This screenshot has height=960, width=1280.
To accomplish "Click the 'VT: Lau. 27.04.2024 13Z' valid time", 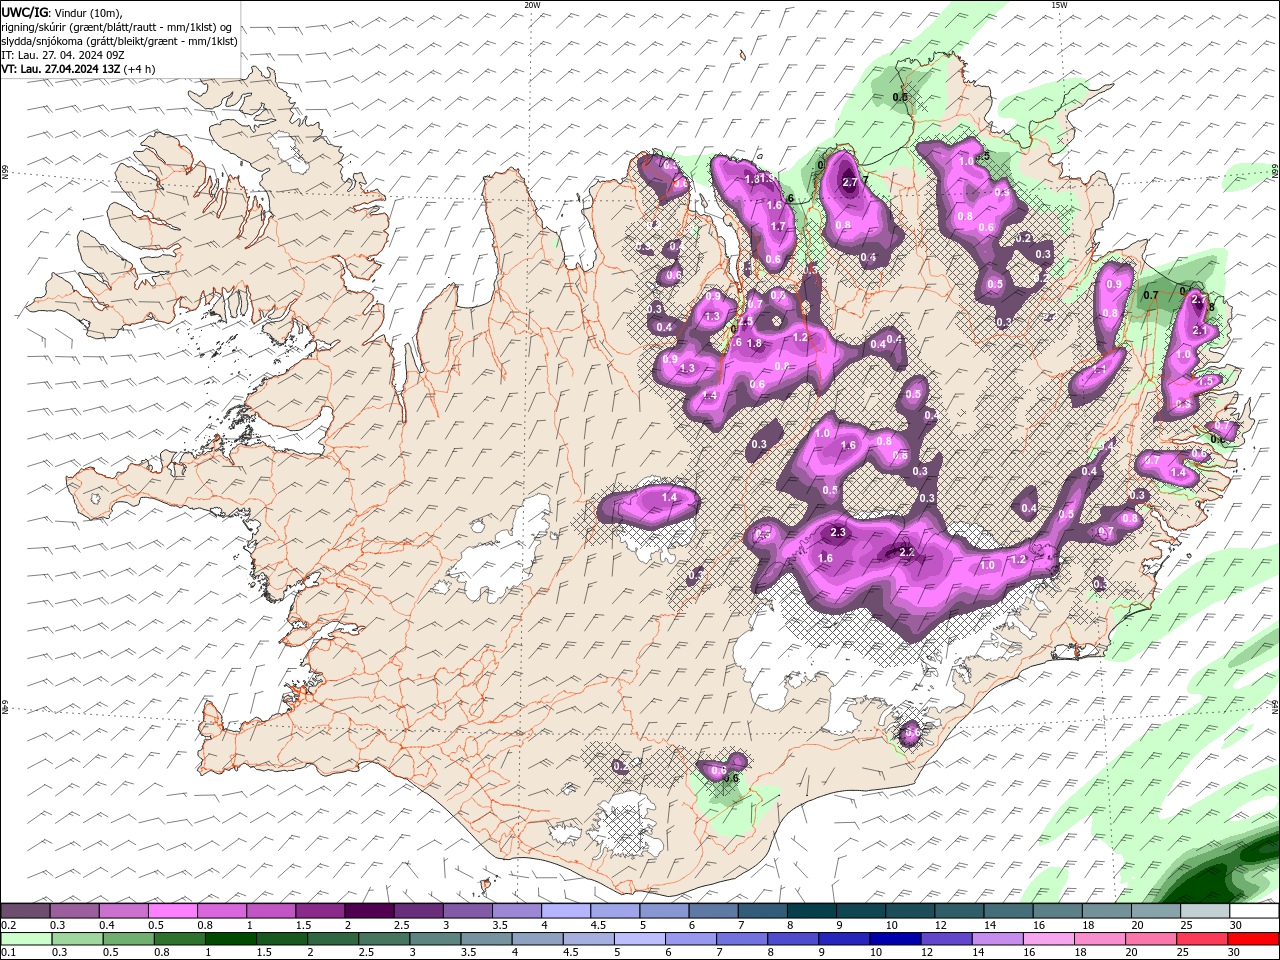I will (61, 69).
